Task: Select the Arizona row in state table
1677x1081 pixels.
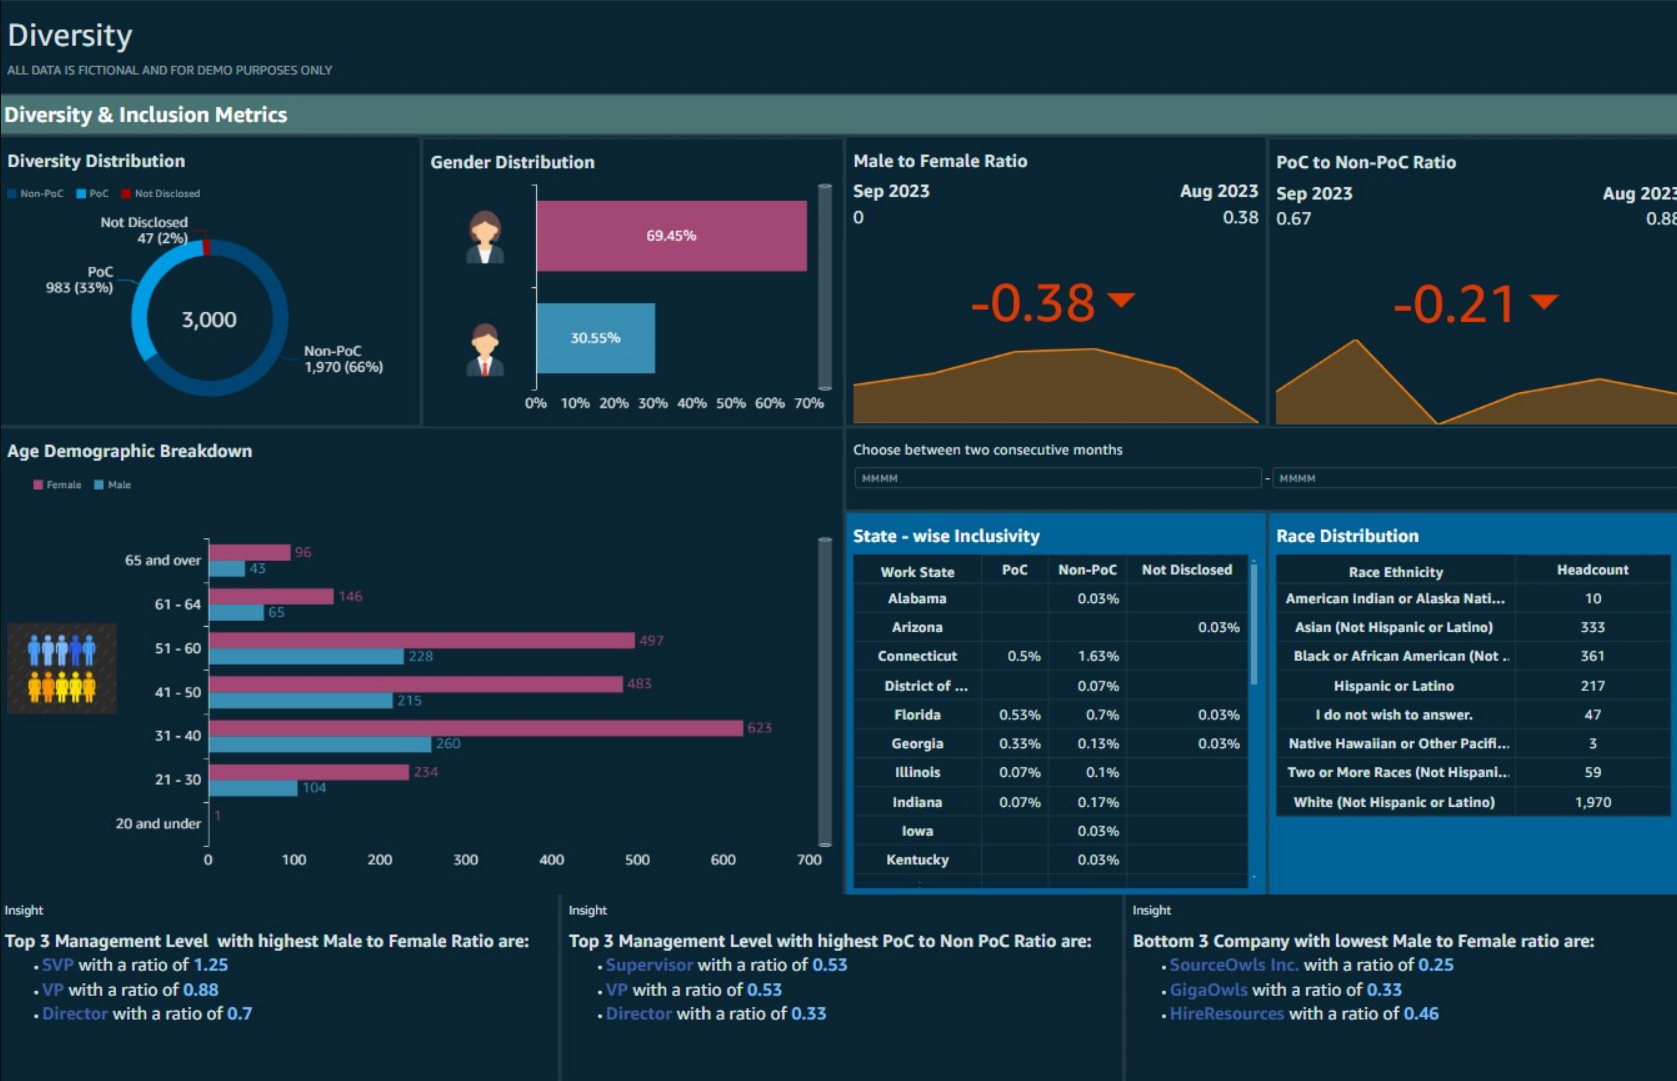Action: (1051, 627)
